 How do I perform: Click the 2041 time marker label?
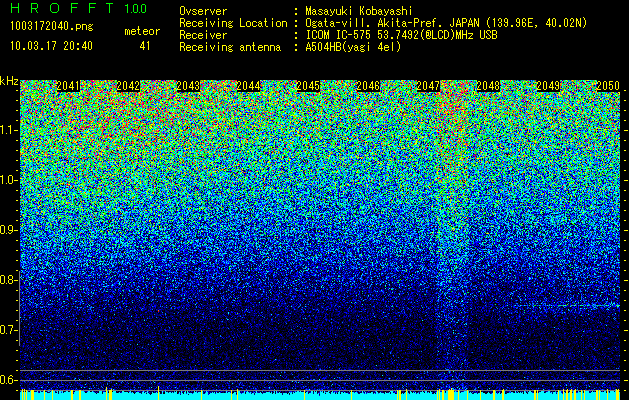68,86
